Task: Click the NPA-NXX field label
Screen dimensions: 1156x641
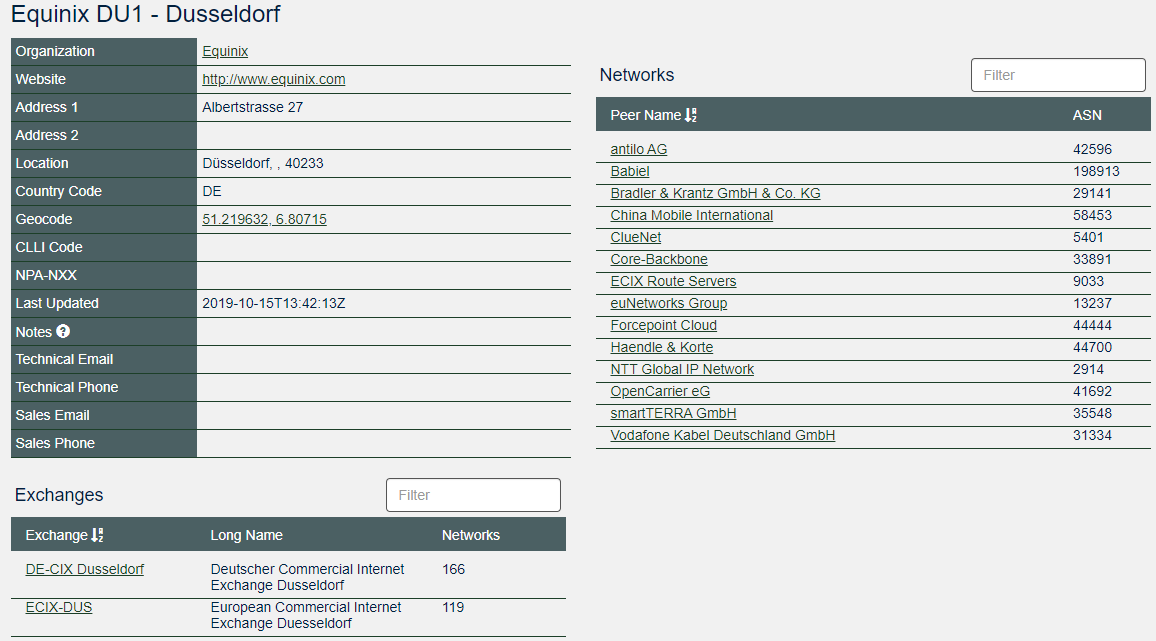Action: 46,275
